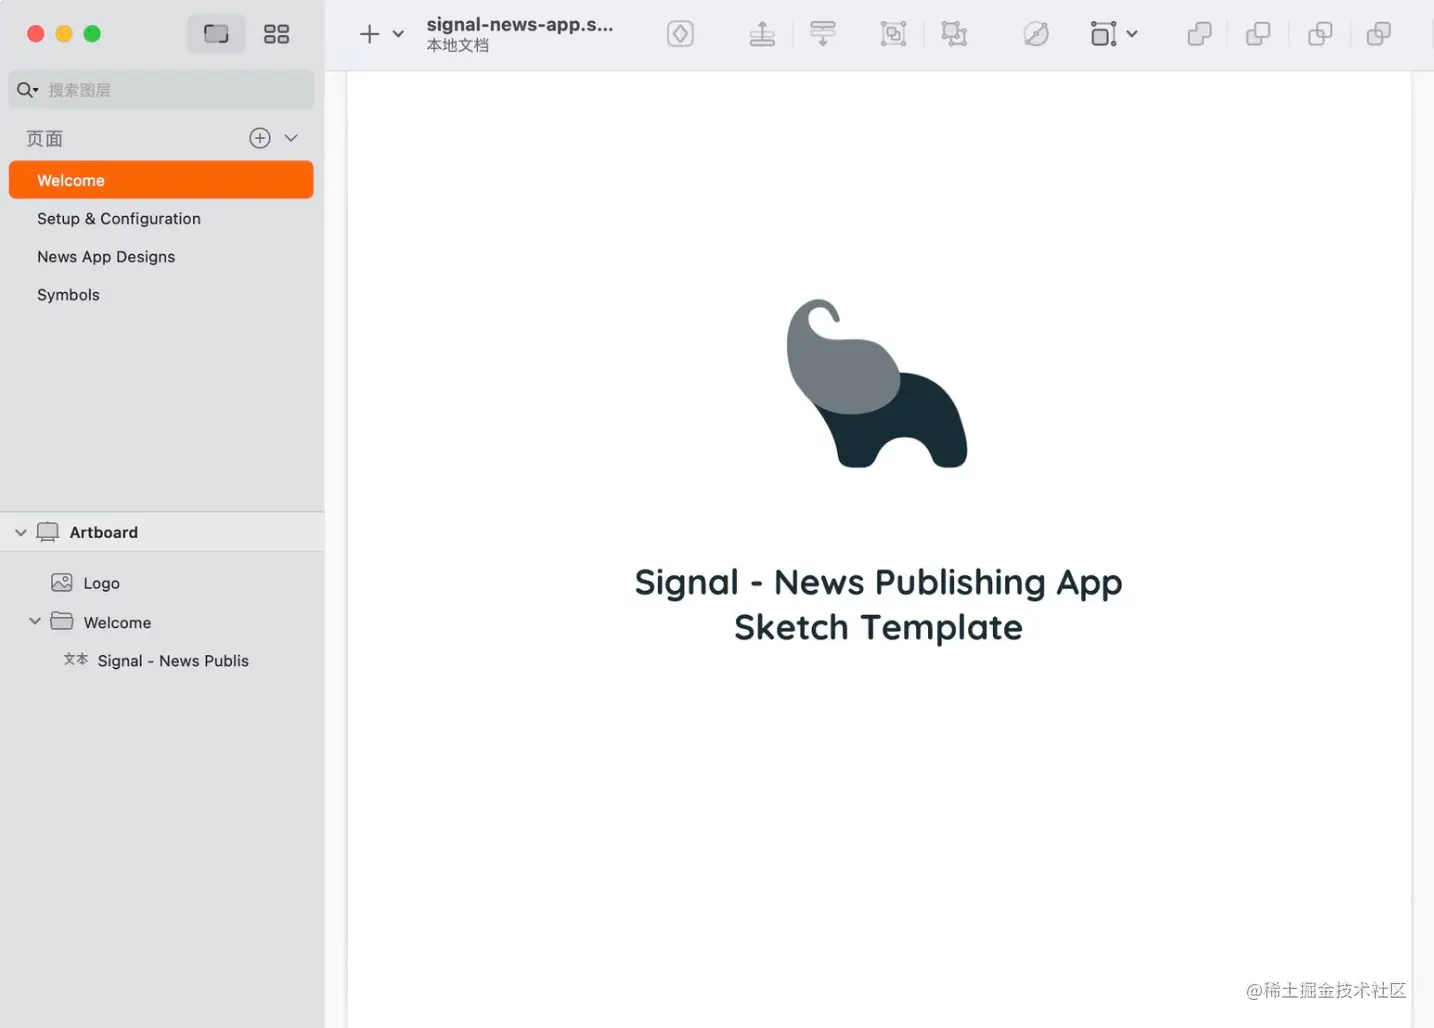Click the Scale toolbar icon
Viewport: 1434px width, 1028px height.
1103,34
